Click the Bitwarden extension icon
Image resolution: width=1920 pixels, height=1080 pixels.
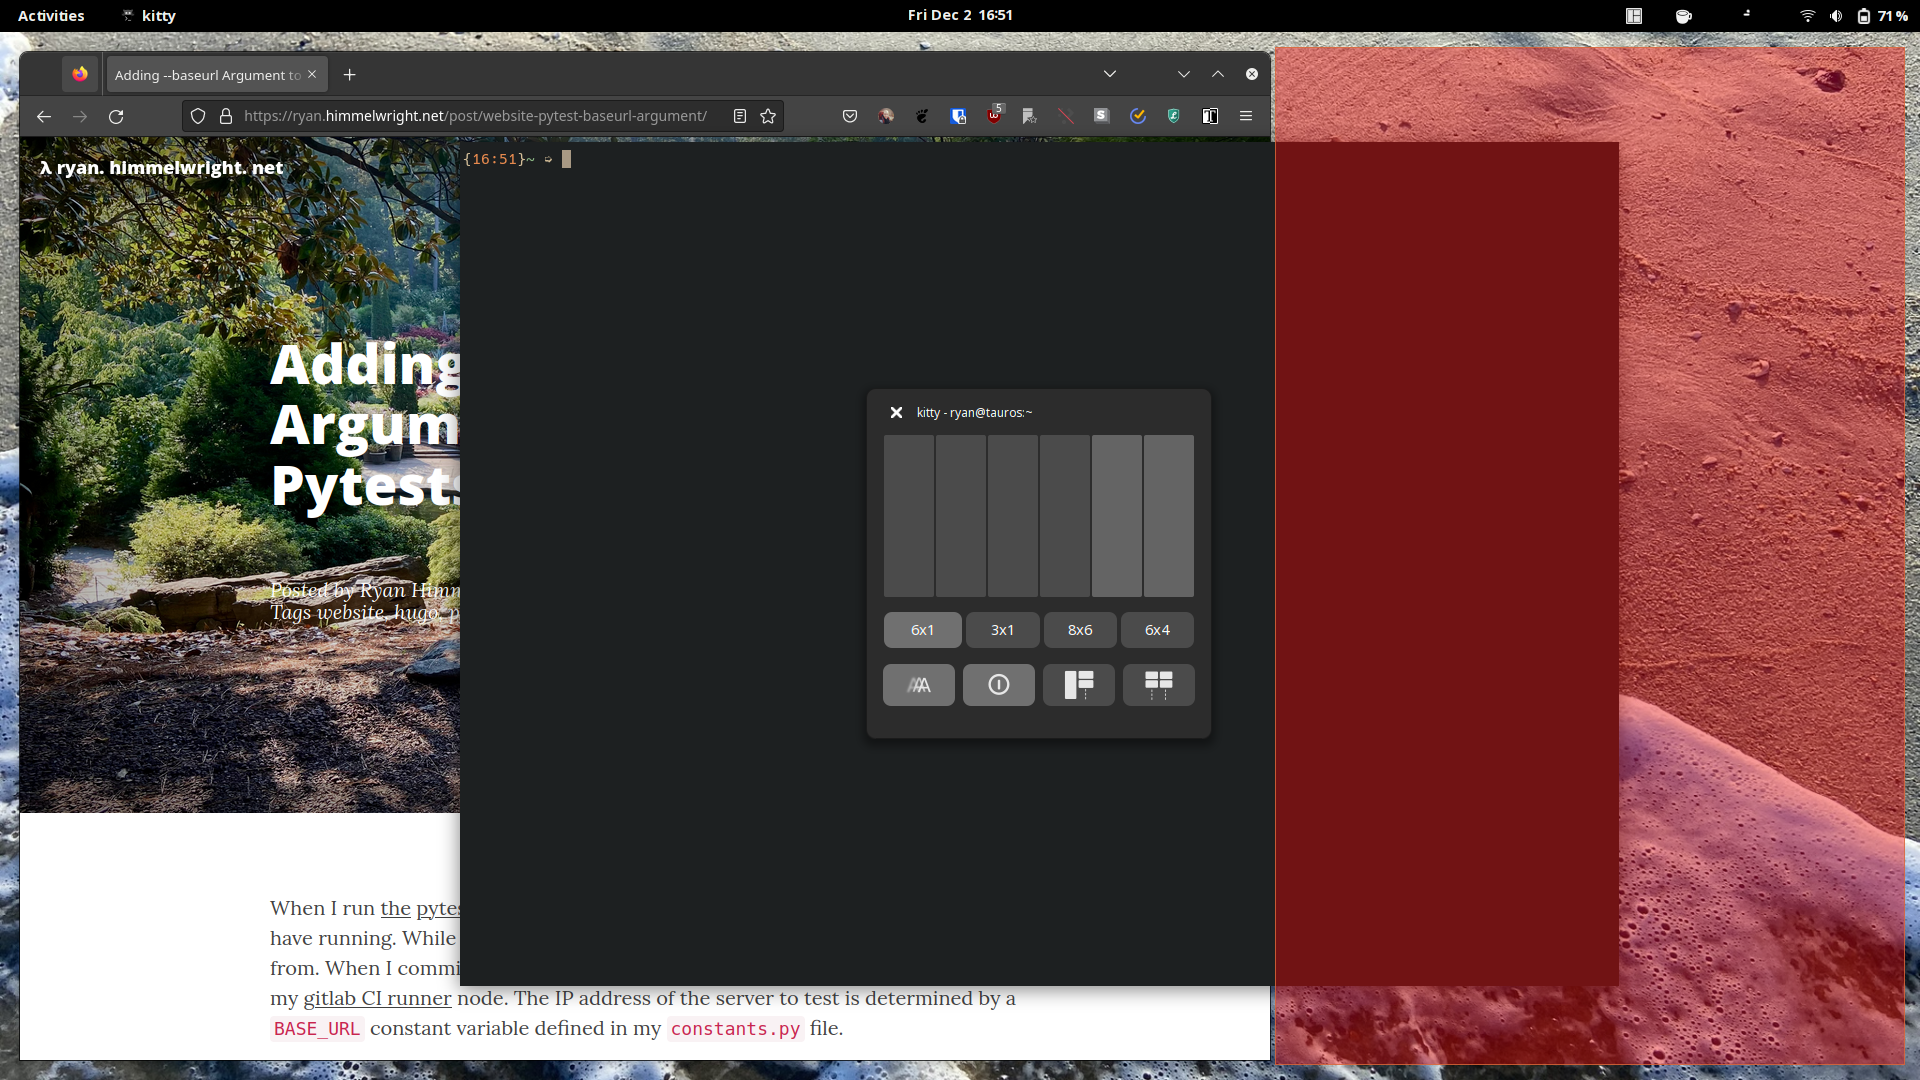958,116
